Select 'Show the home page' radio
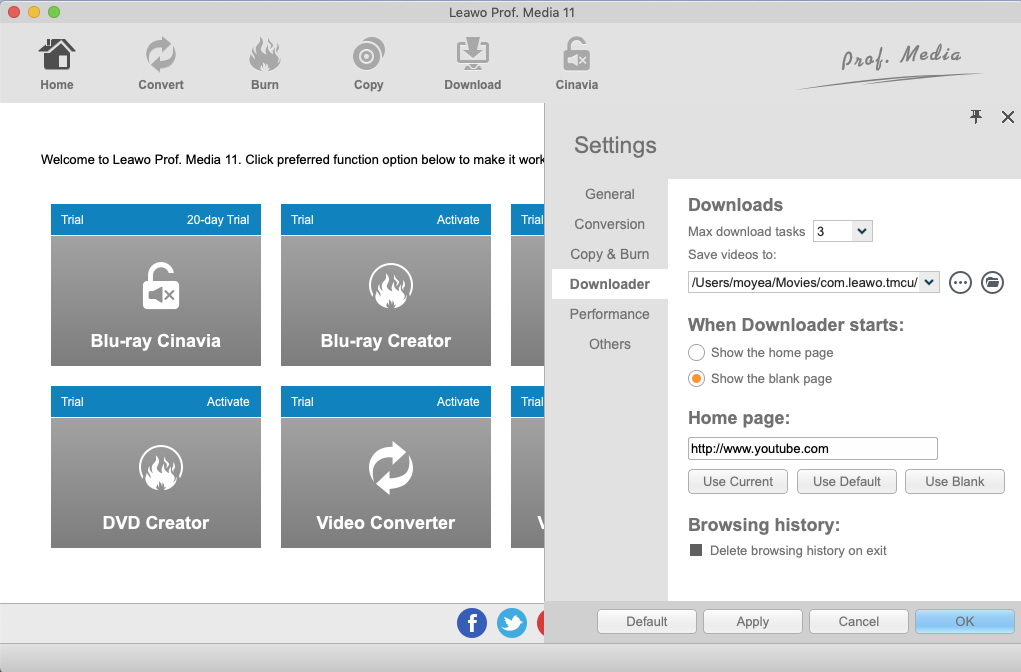1021x672 pixels. (x=697, y=352)
